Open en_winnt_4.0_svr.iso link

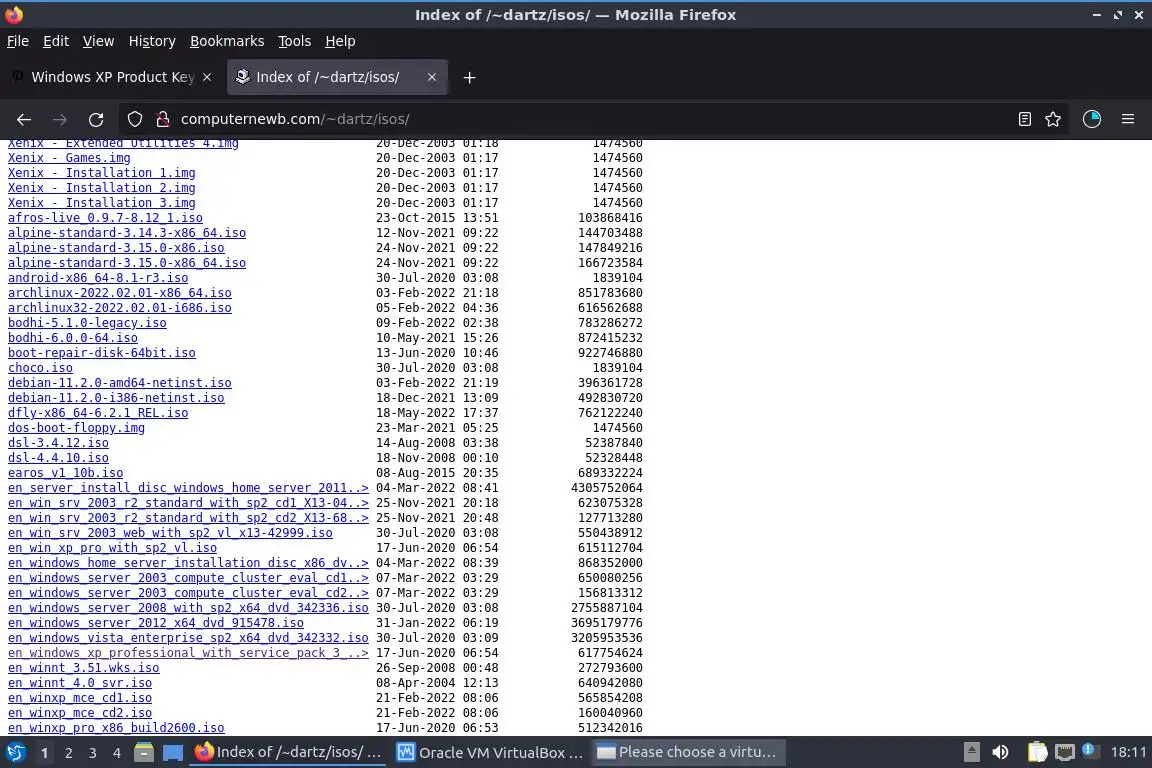click(x=80, y=683)
